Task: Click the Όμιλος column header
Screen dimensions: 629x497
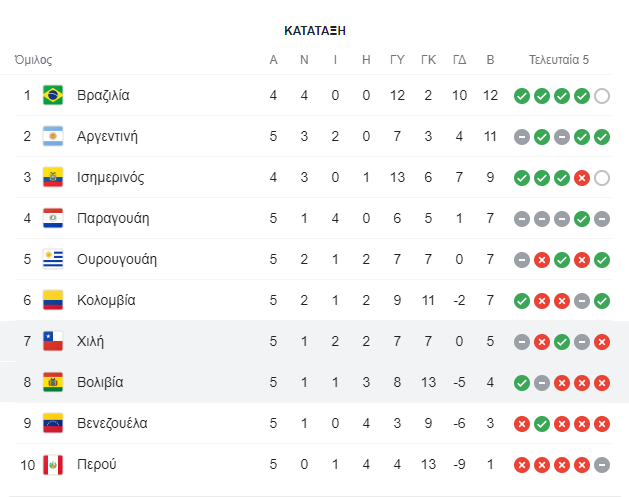Action: (33, 60)
